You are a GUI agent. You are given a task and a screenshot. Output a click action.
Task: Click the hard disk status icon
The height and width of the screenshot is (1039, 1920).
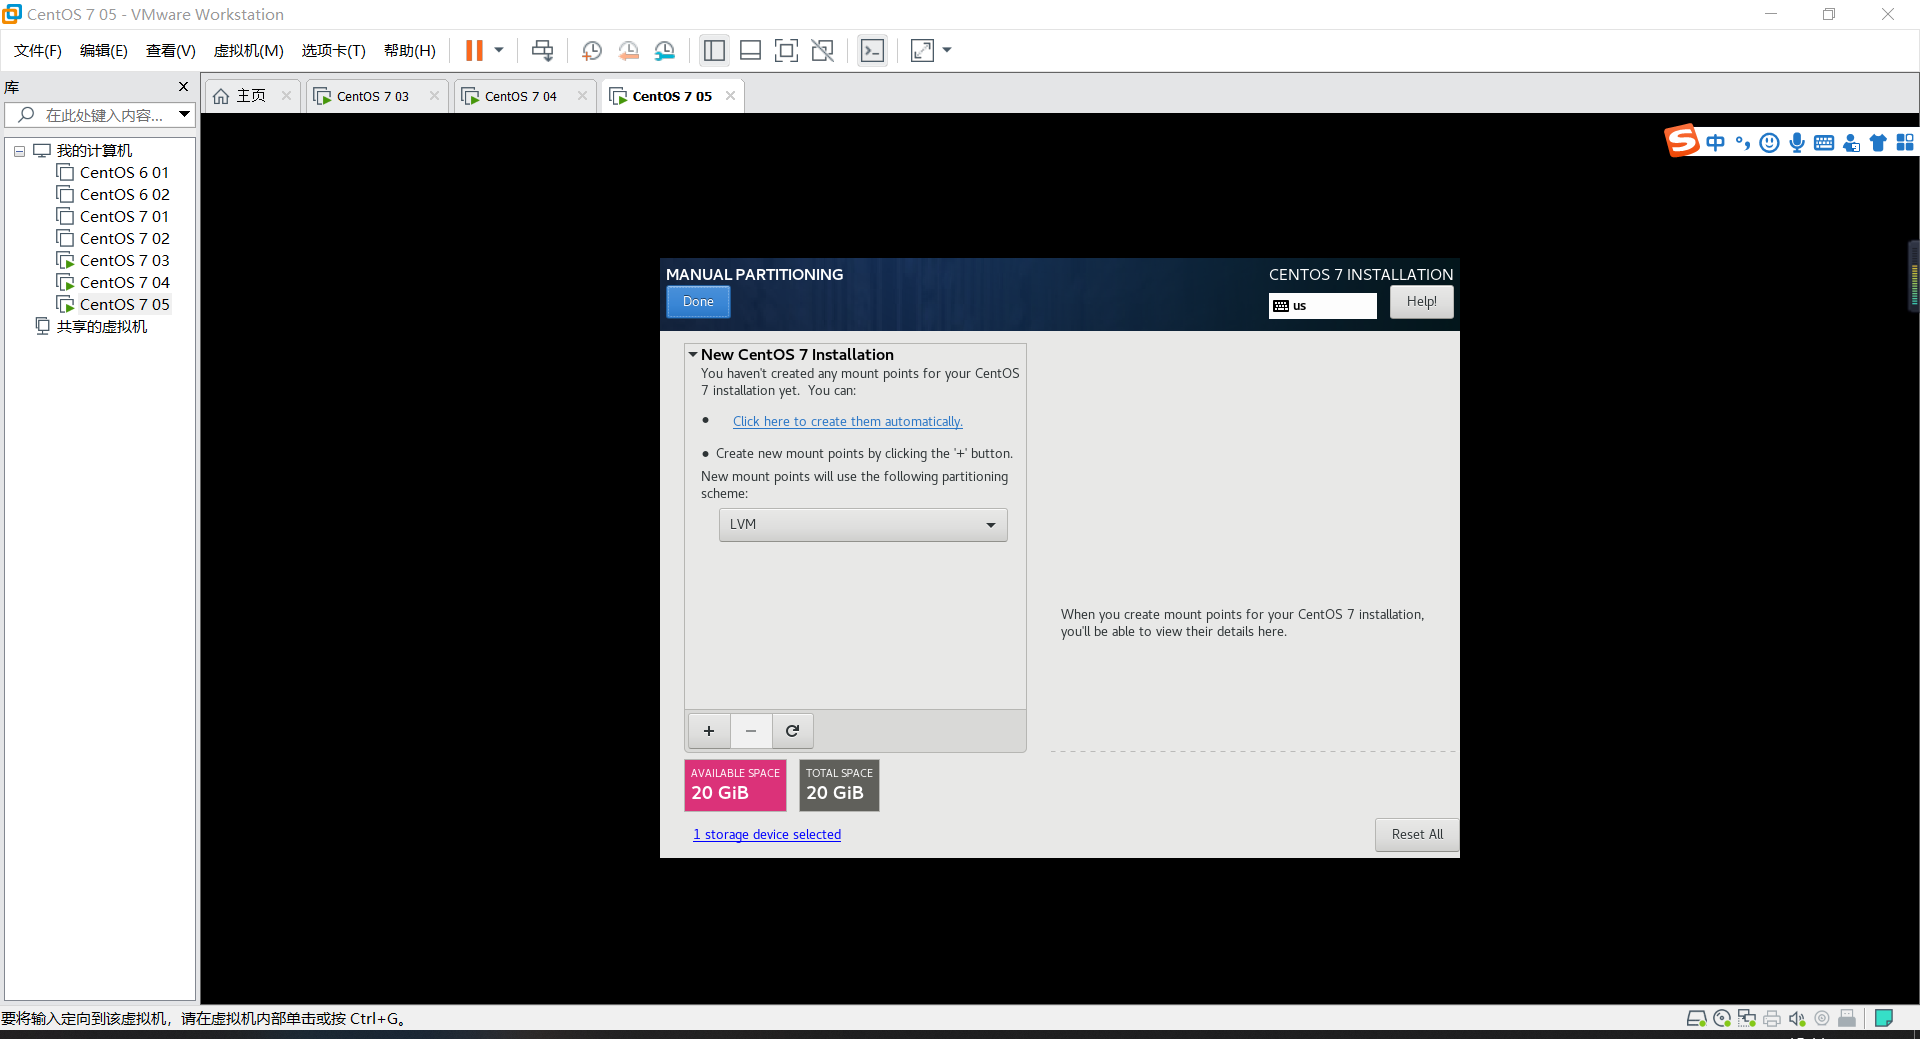point(1696,1019)
